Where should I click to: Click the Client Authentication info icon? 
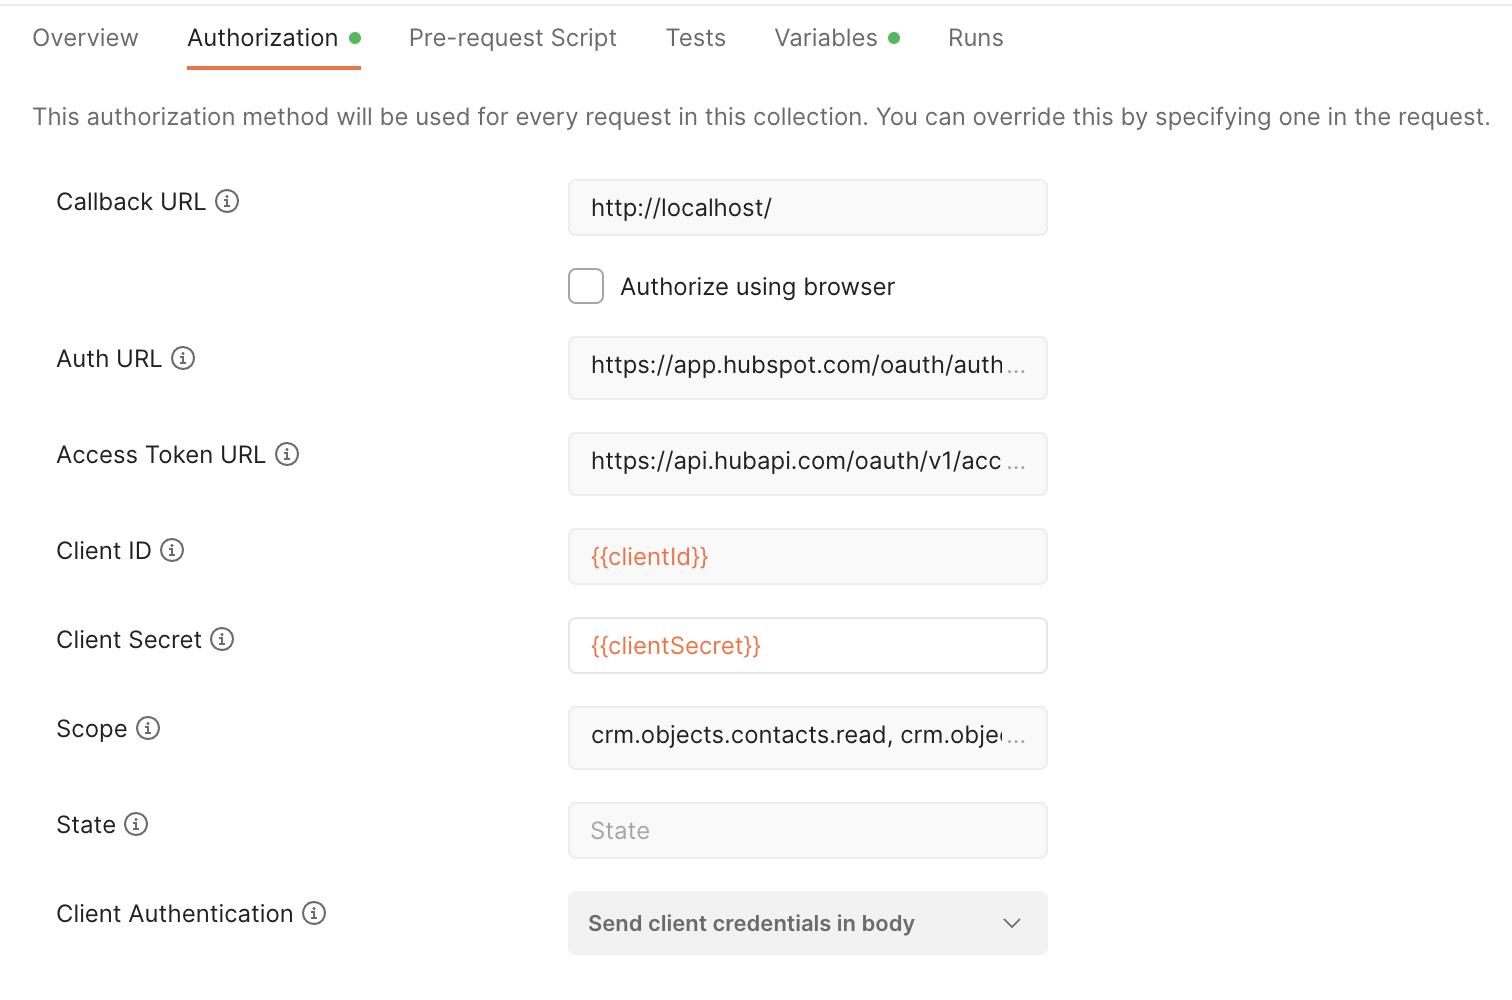314,913
